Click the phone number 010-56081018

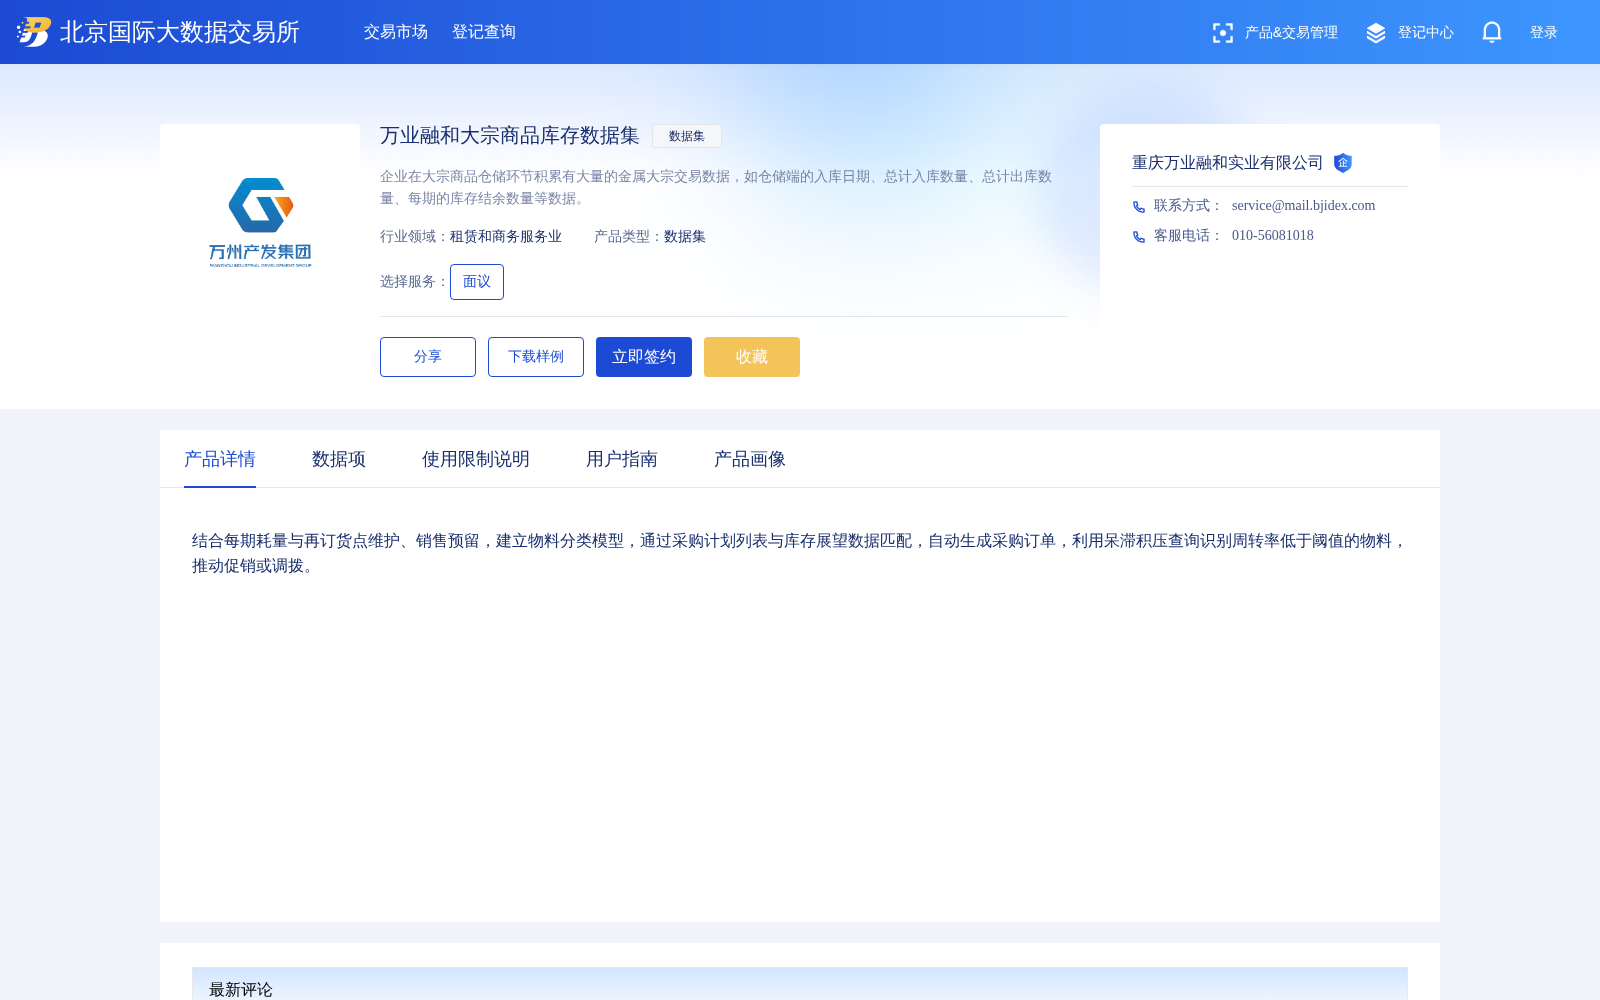coord(1273,236)
